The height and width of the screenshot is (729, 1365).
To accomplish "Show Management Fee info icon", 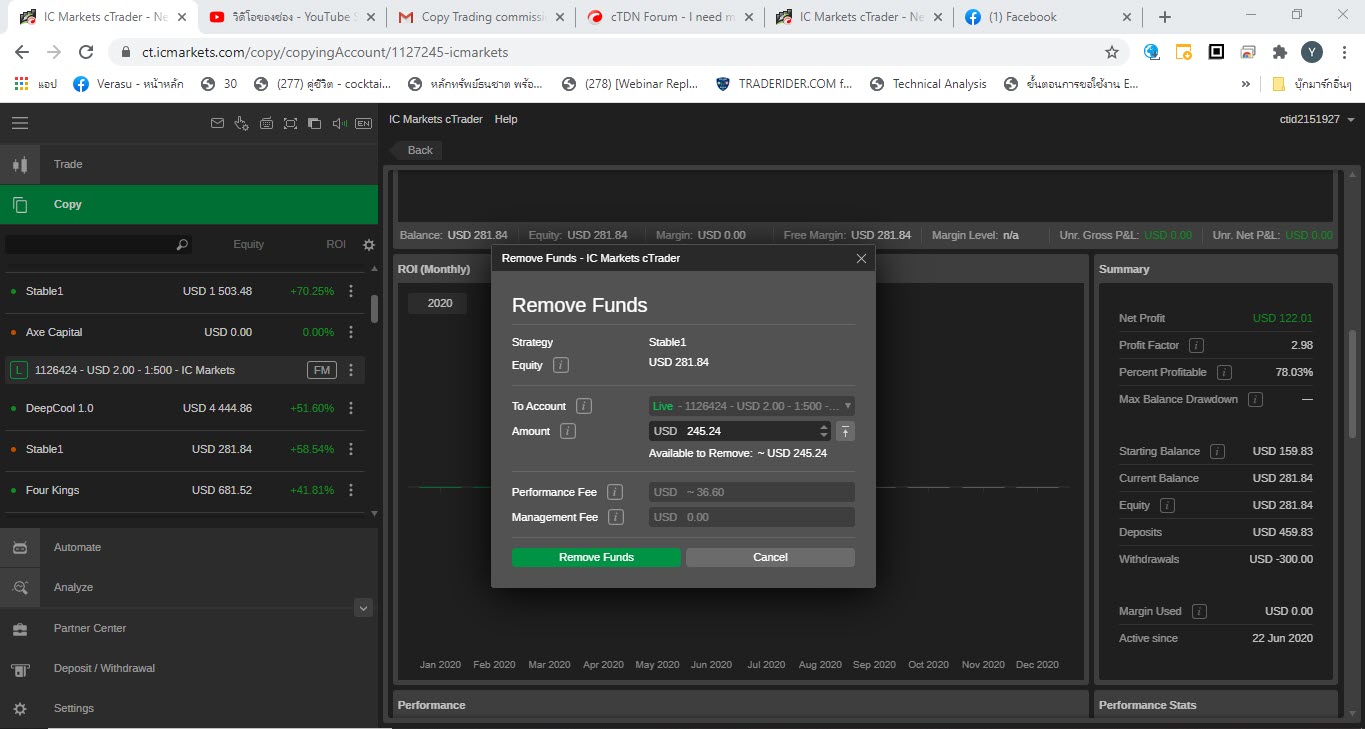I will point(616,517).
